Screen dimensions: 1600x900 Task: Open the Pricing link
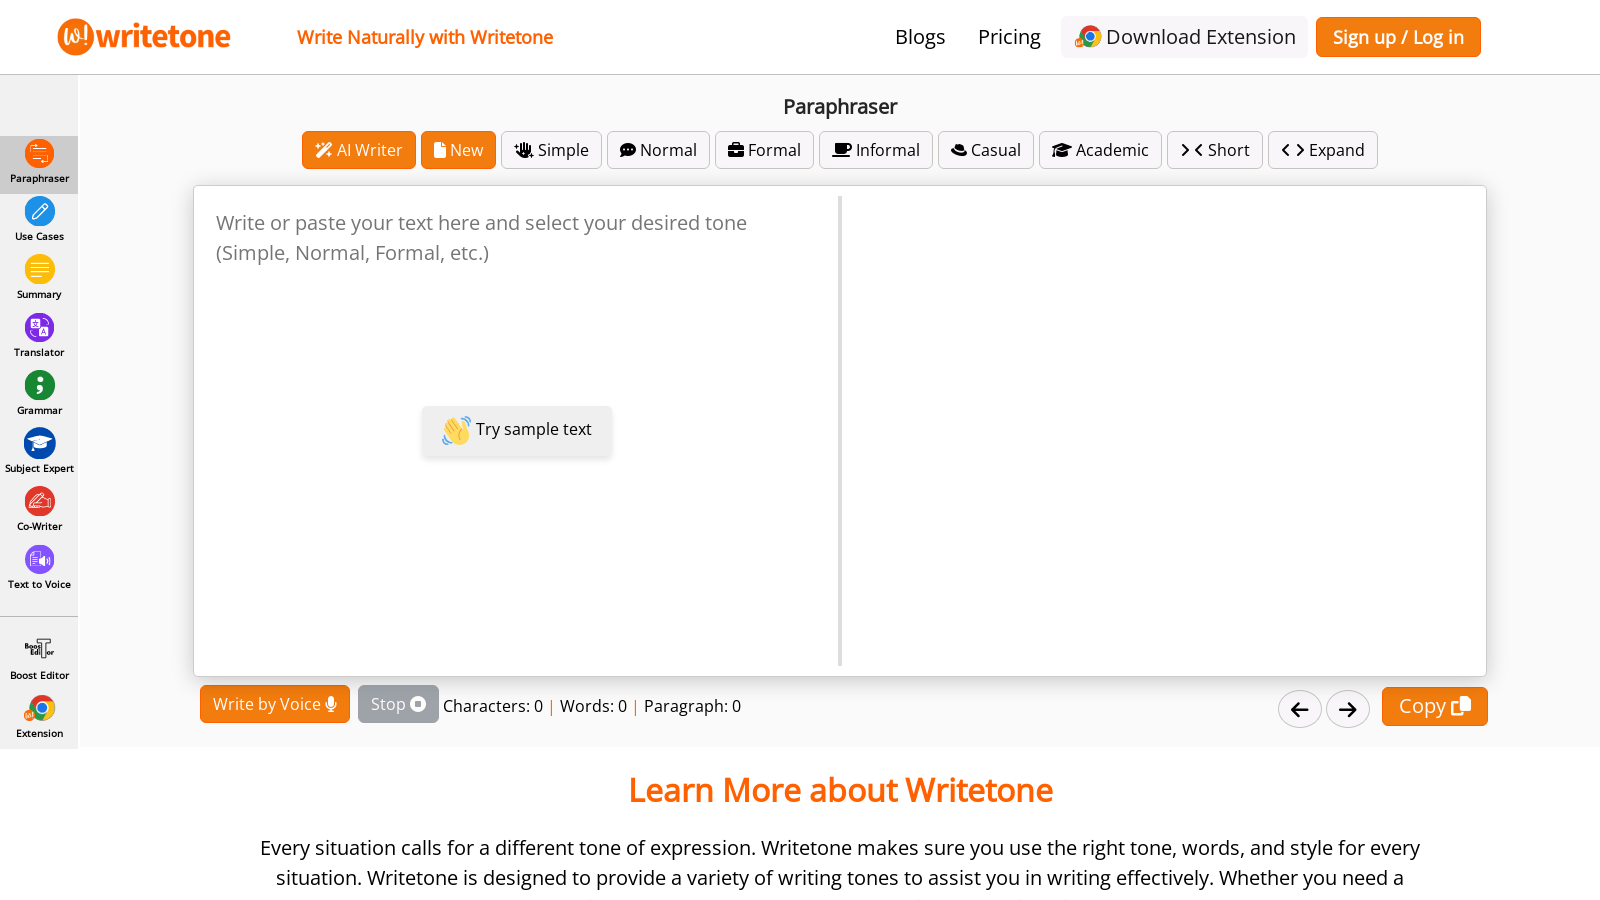point(1009,37)
